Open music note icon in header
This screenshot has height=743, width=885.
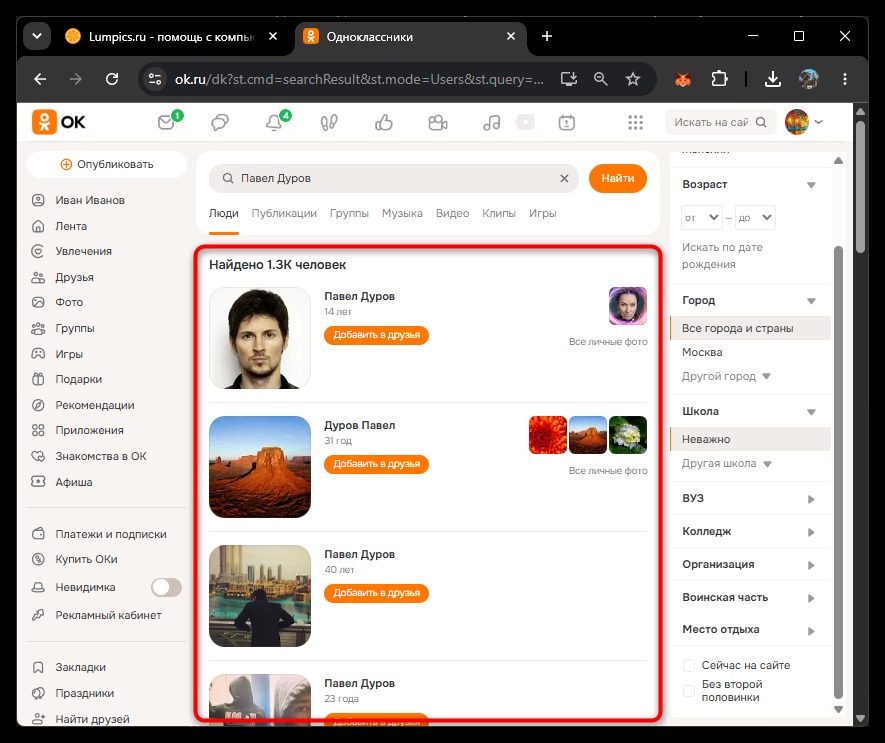[492, 123]
